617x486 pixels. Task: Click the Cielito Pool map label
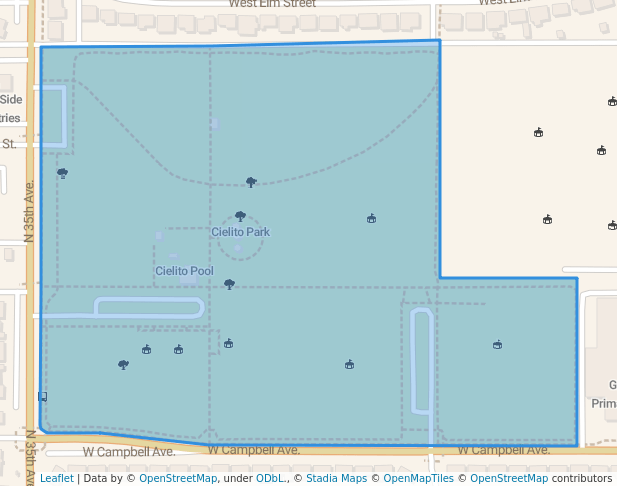coord(184,271)
